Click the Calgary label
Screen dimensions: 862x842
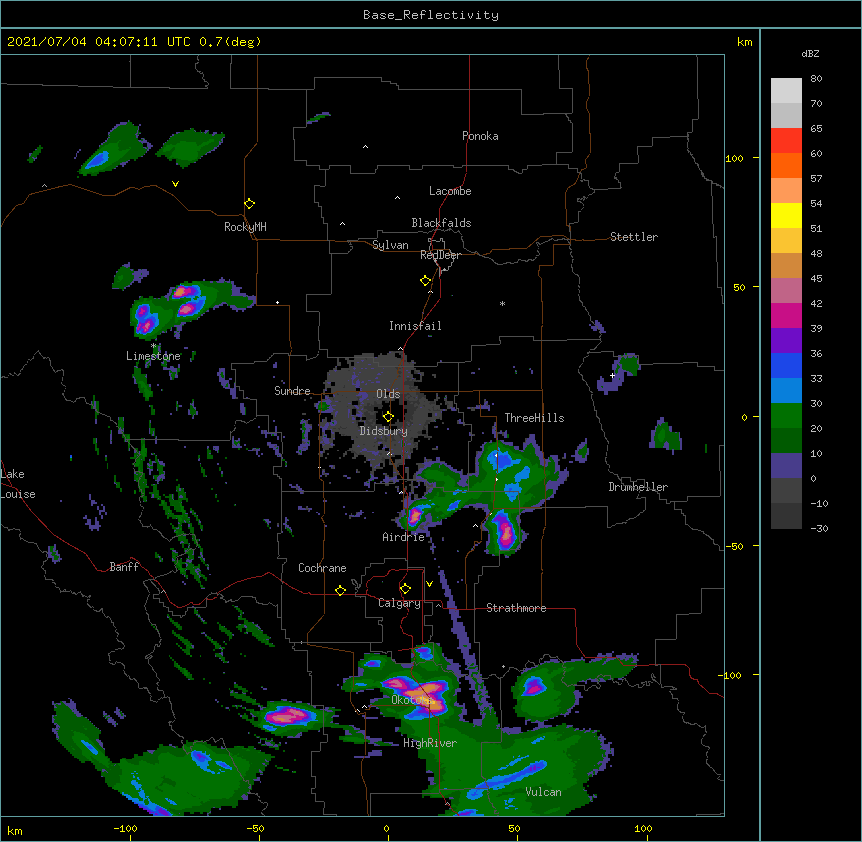[399, 603]
